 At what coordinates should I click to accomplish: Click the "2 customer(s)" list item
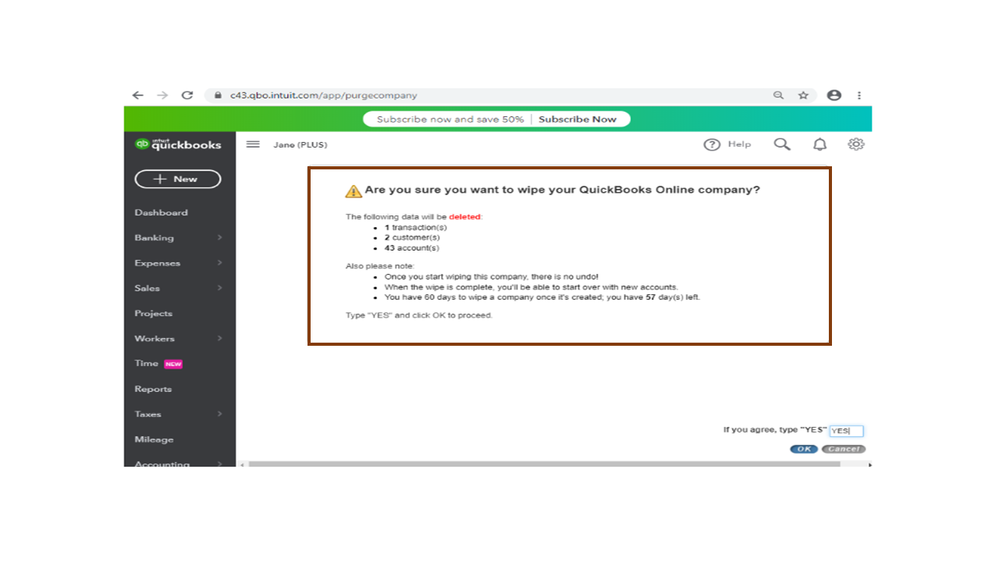(x=412, y=237)
